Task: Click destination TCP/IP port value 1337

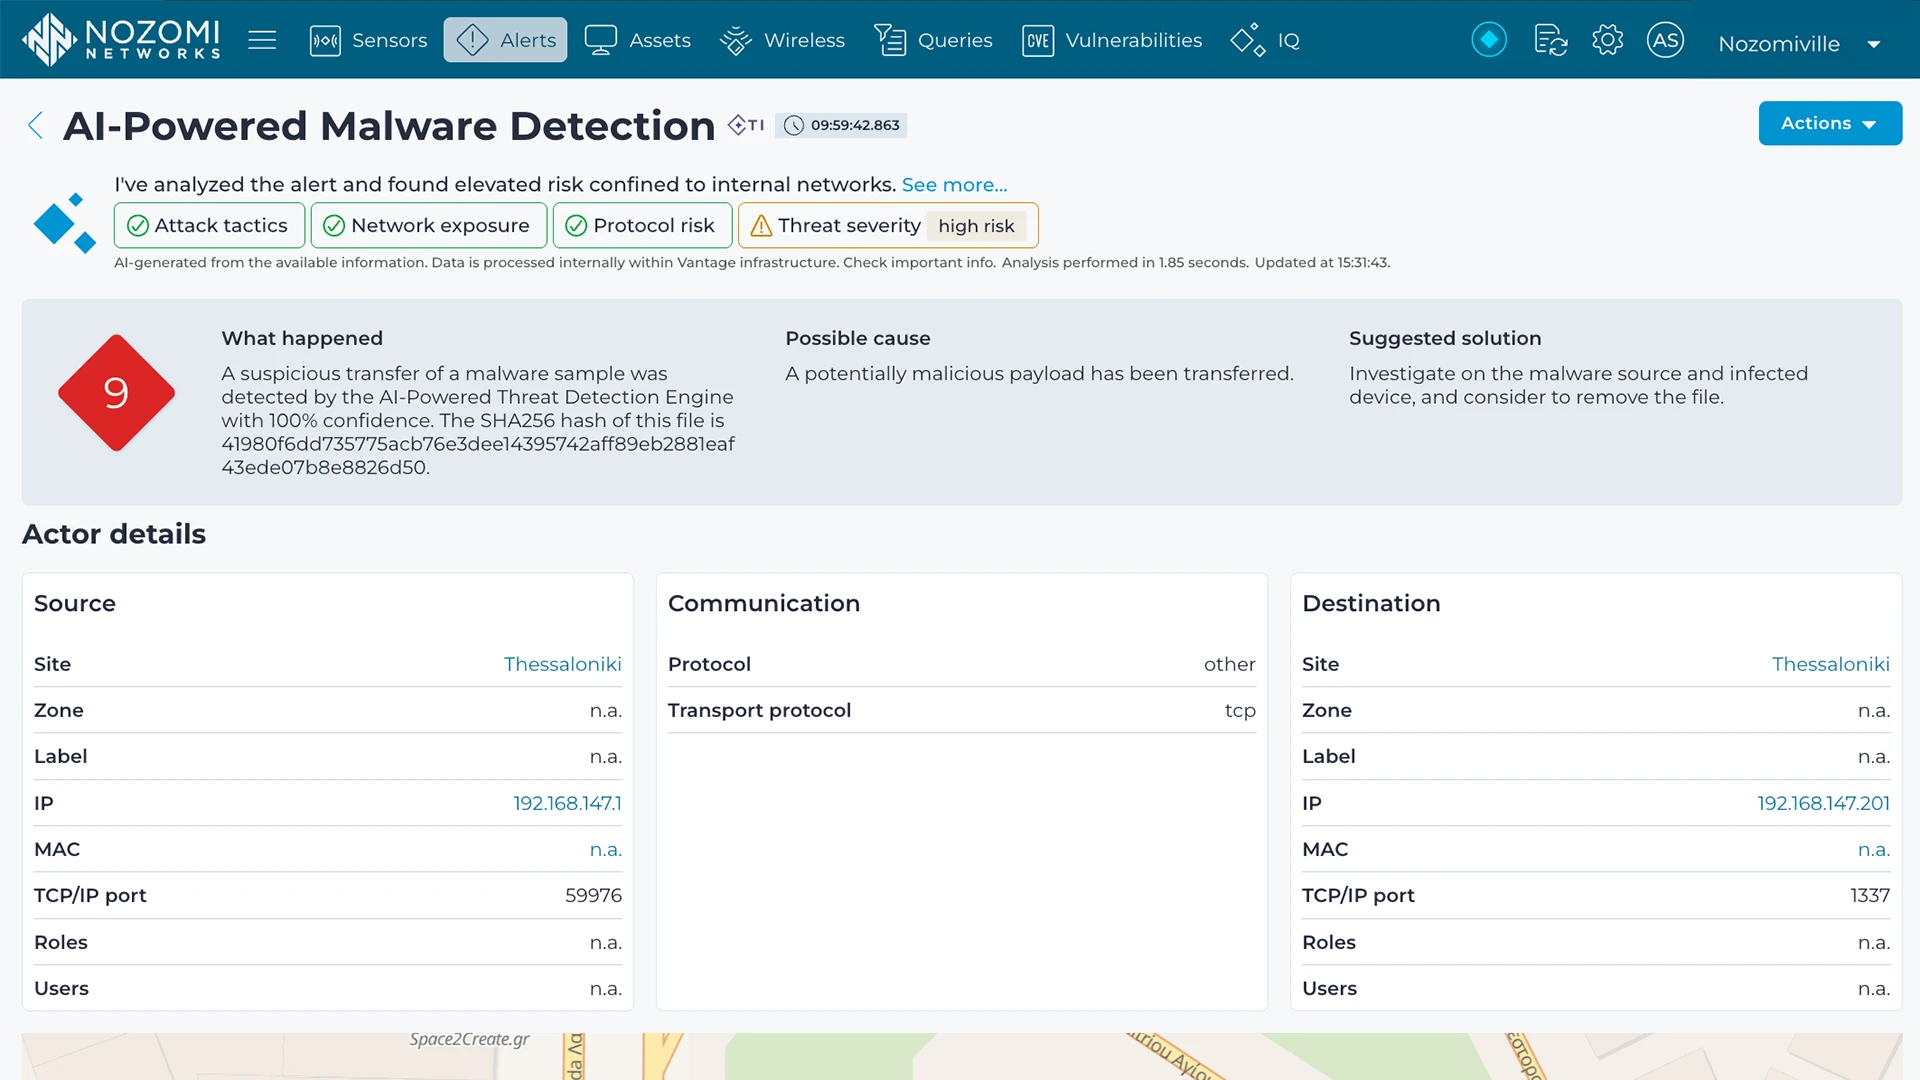Action: (x=1869, y=895)
